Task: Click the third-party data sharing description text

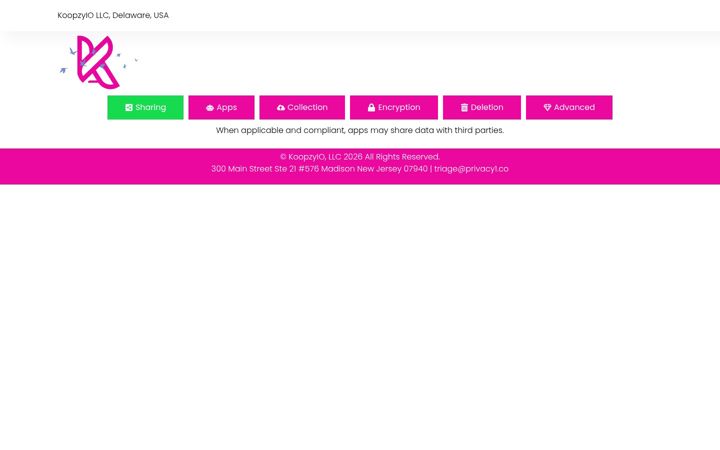Action: (360, 130)
